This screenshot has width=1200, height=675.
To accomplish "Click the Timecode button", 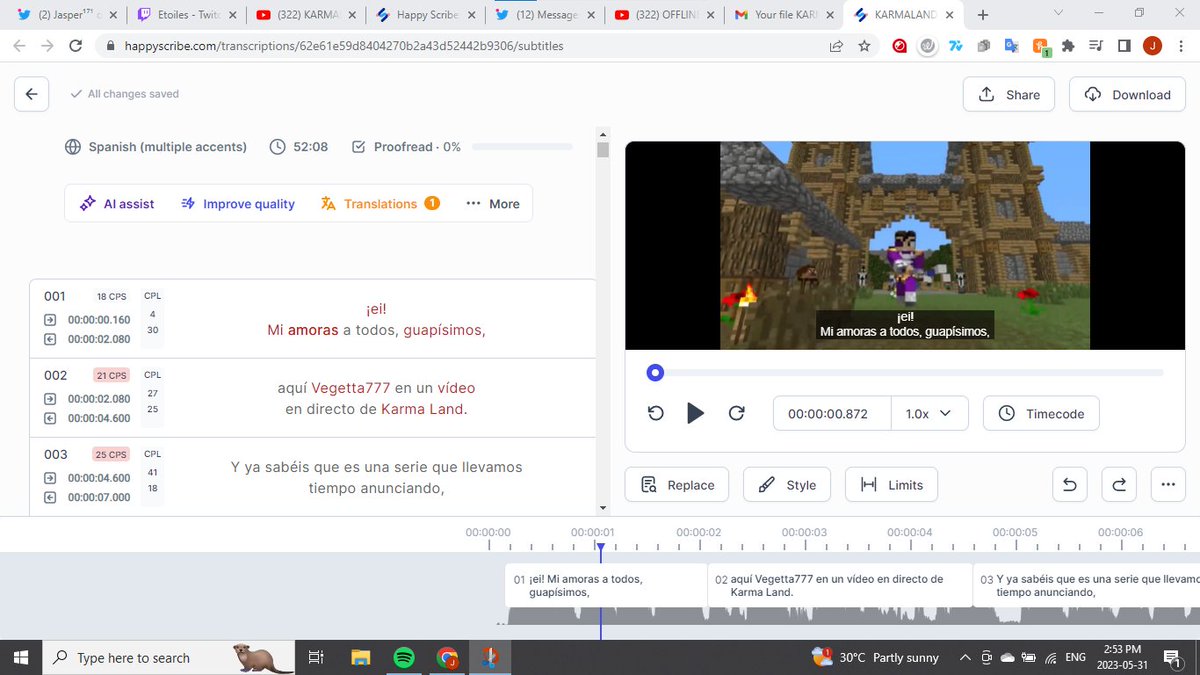I will click(1041, 413).
